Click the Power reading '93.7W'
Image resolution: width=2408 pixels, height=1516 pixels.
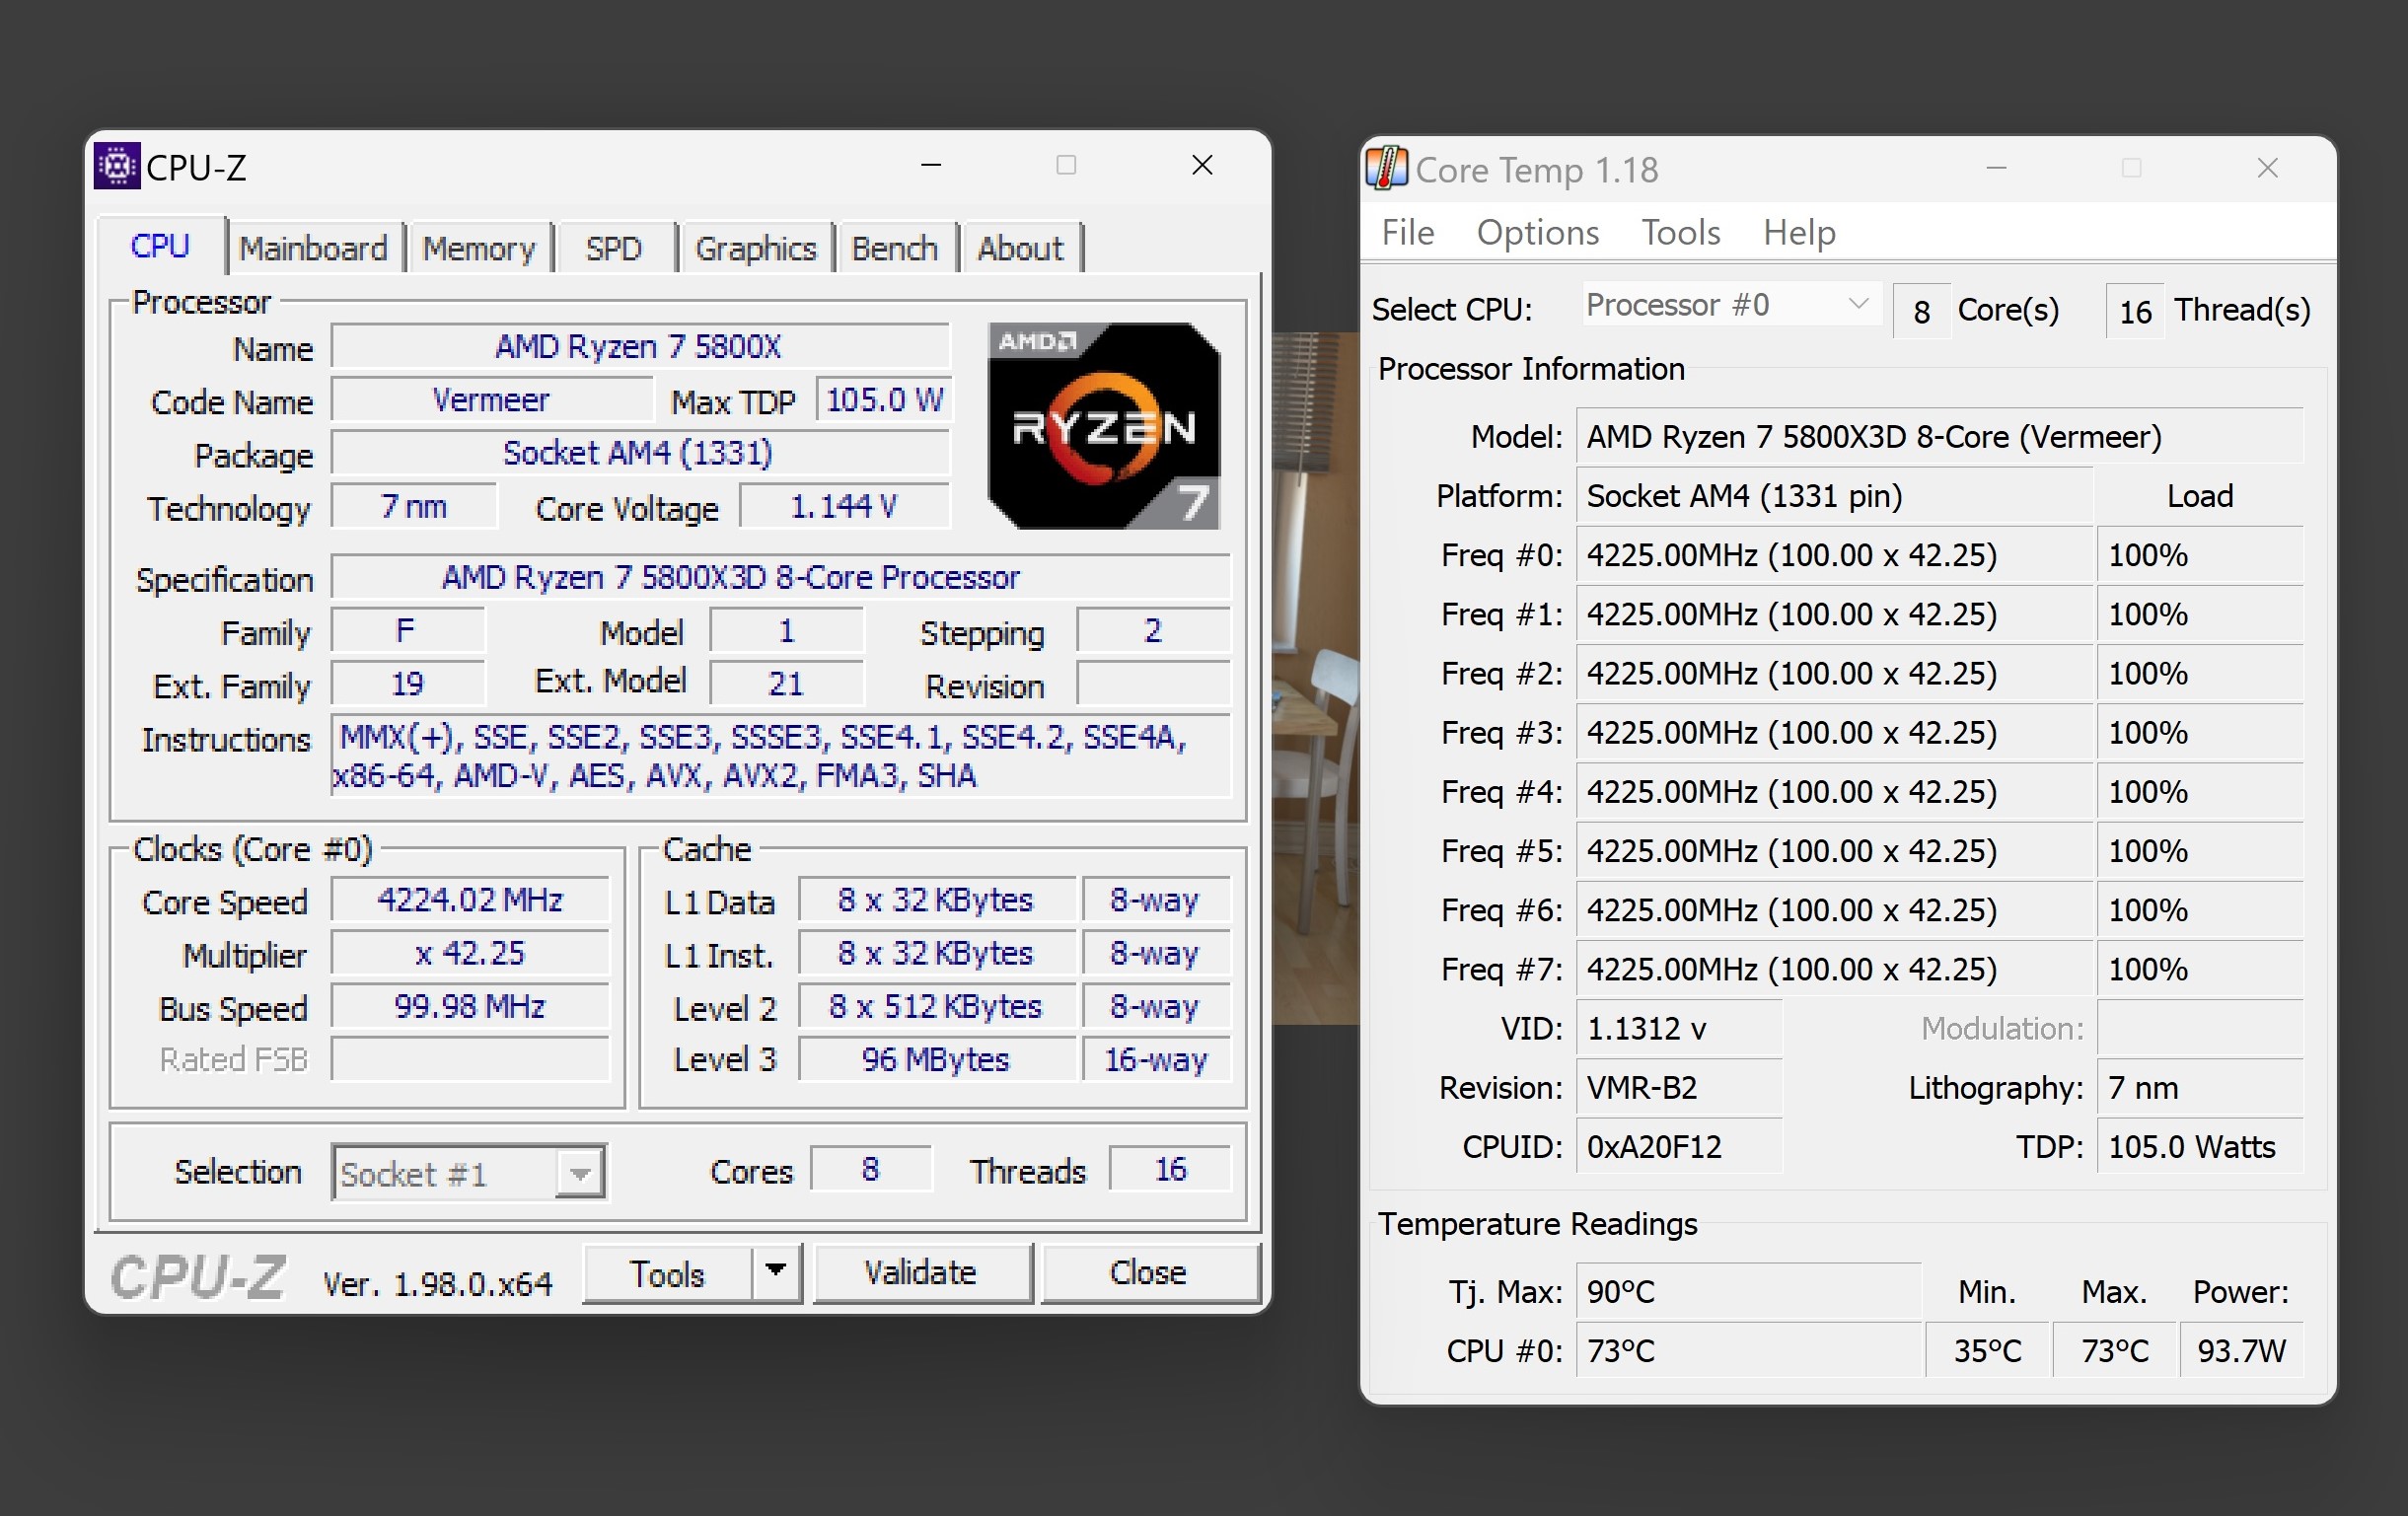point(2241,1351)
